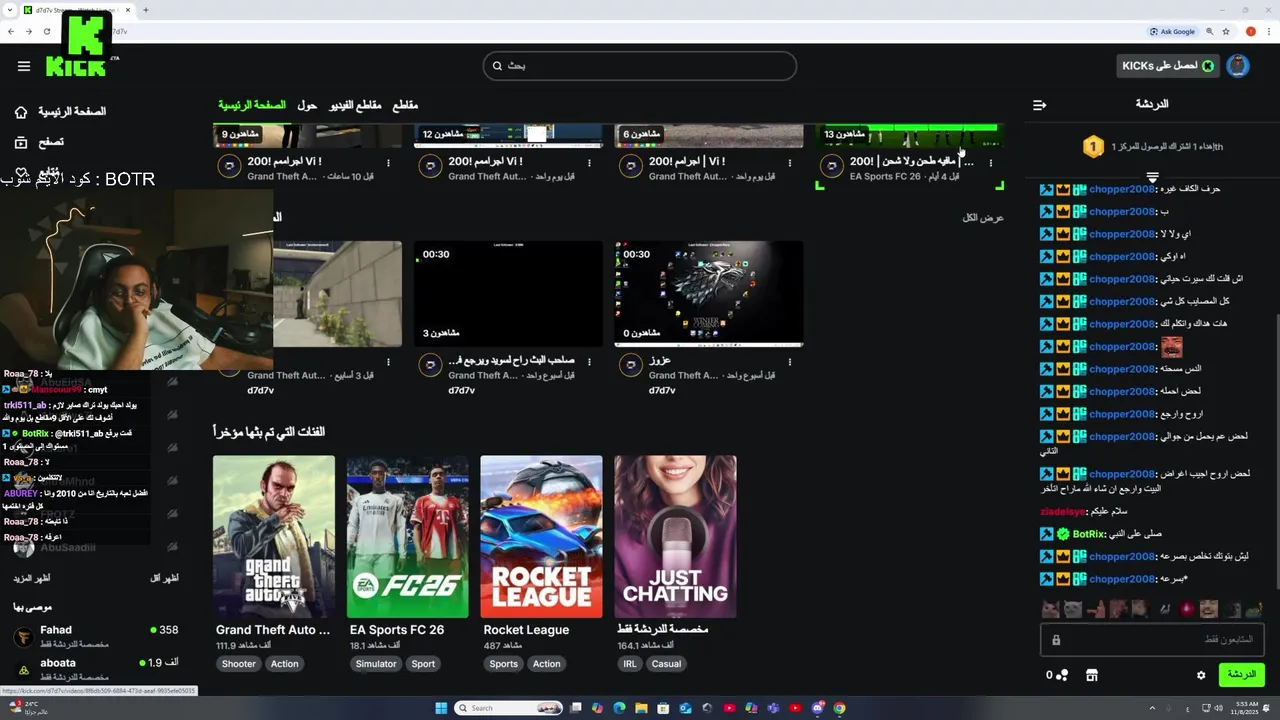Open a new browser tab

pyautogui.click(x=146, y=10)
